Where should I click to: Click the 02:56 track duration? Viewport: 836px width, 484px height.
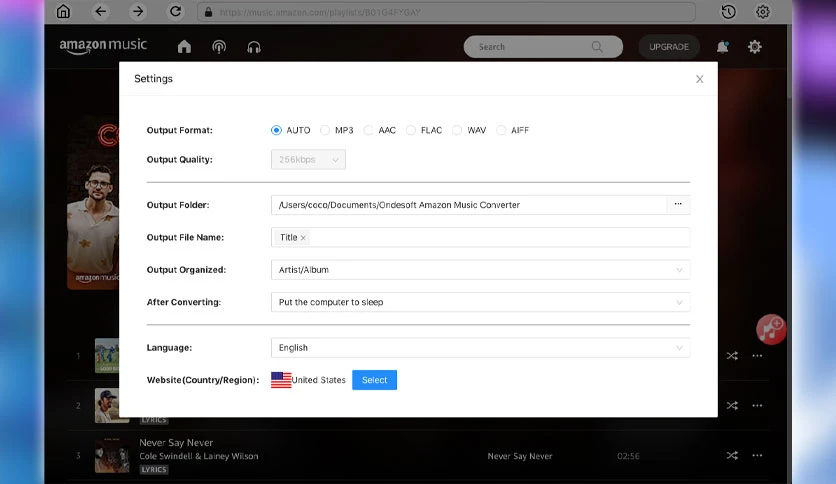tap(628, 456)
